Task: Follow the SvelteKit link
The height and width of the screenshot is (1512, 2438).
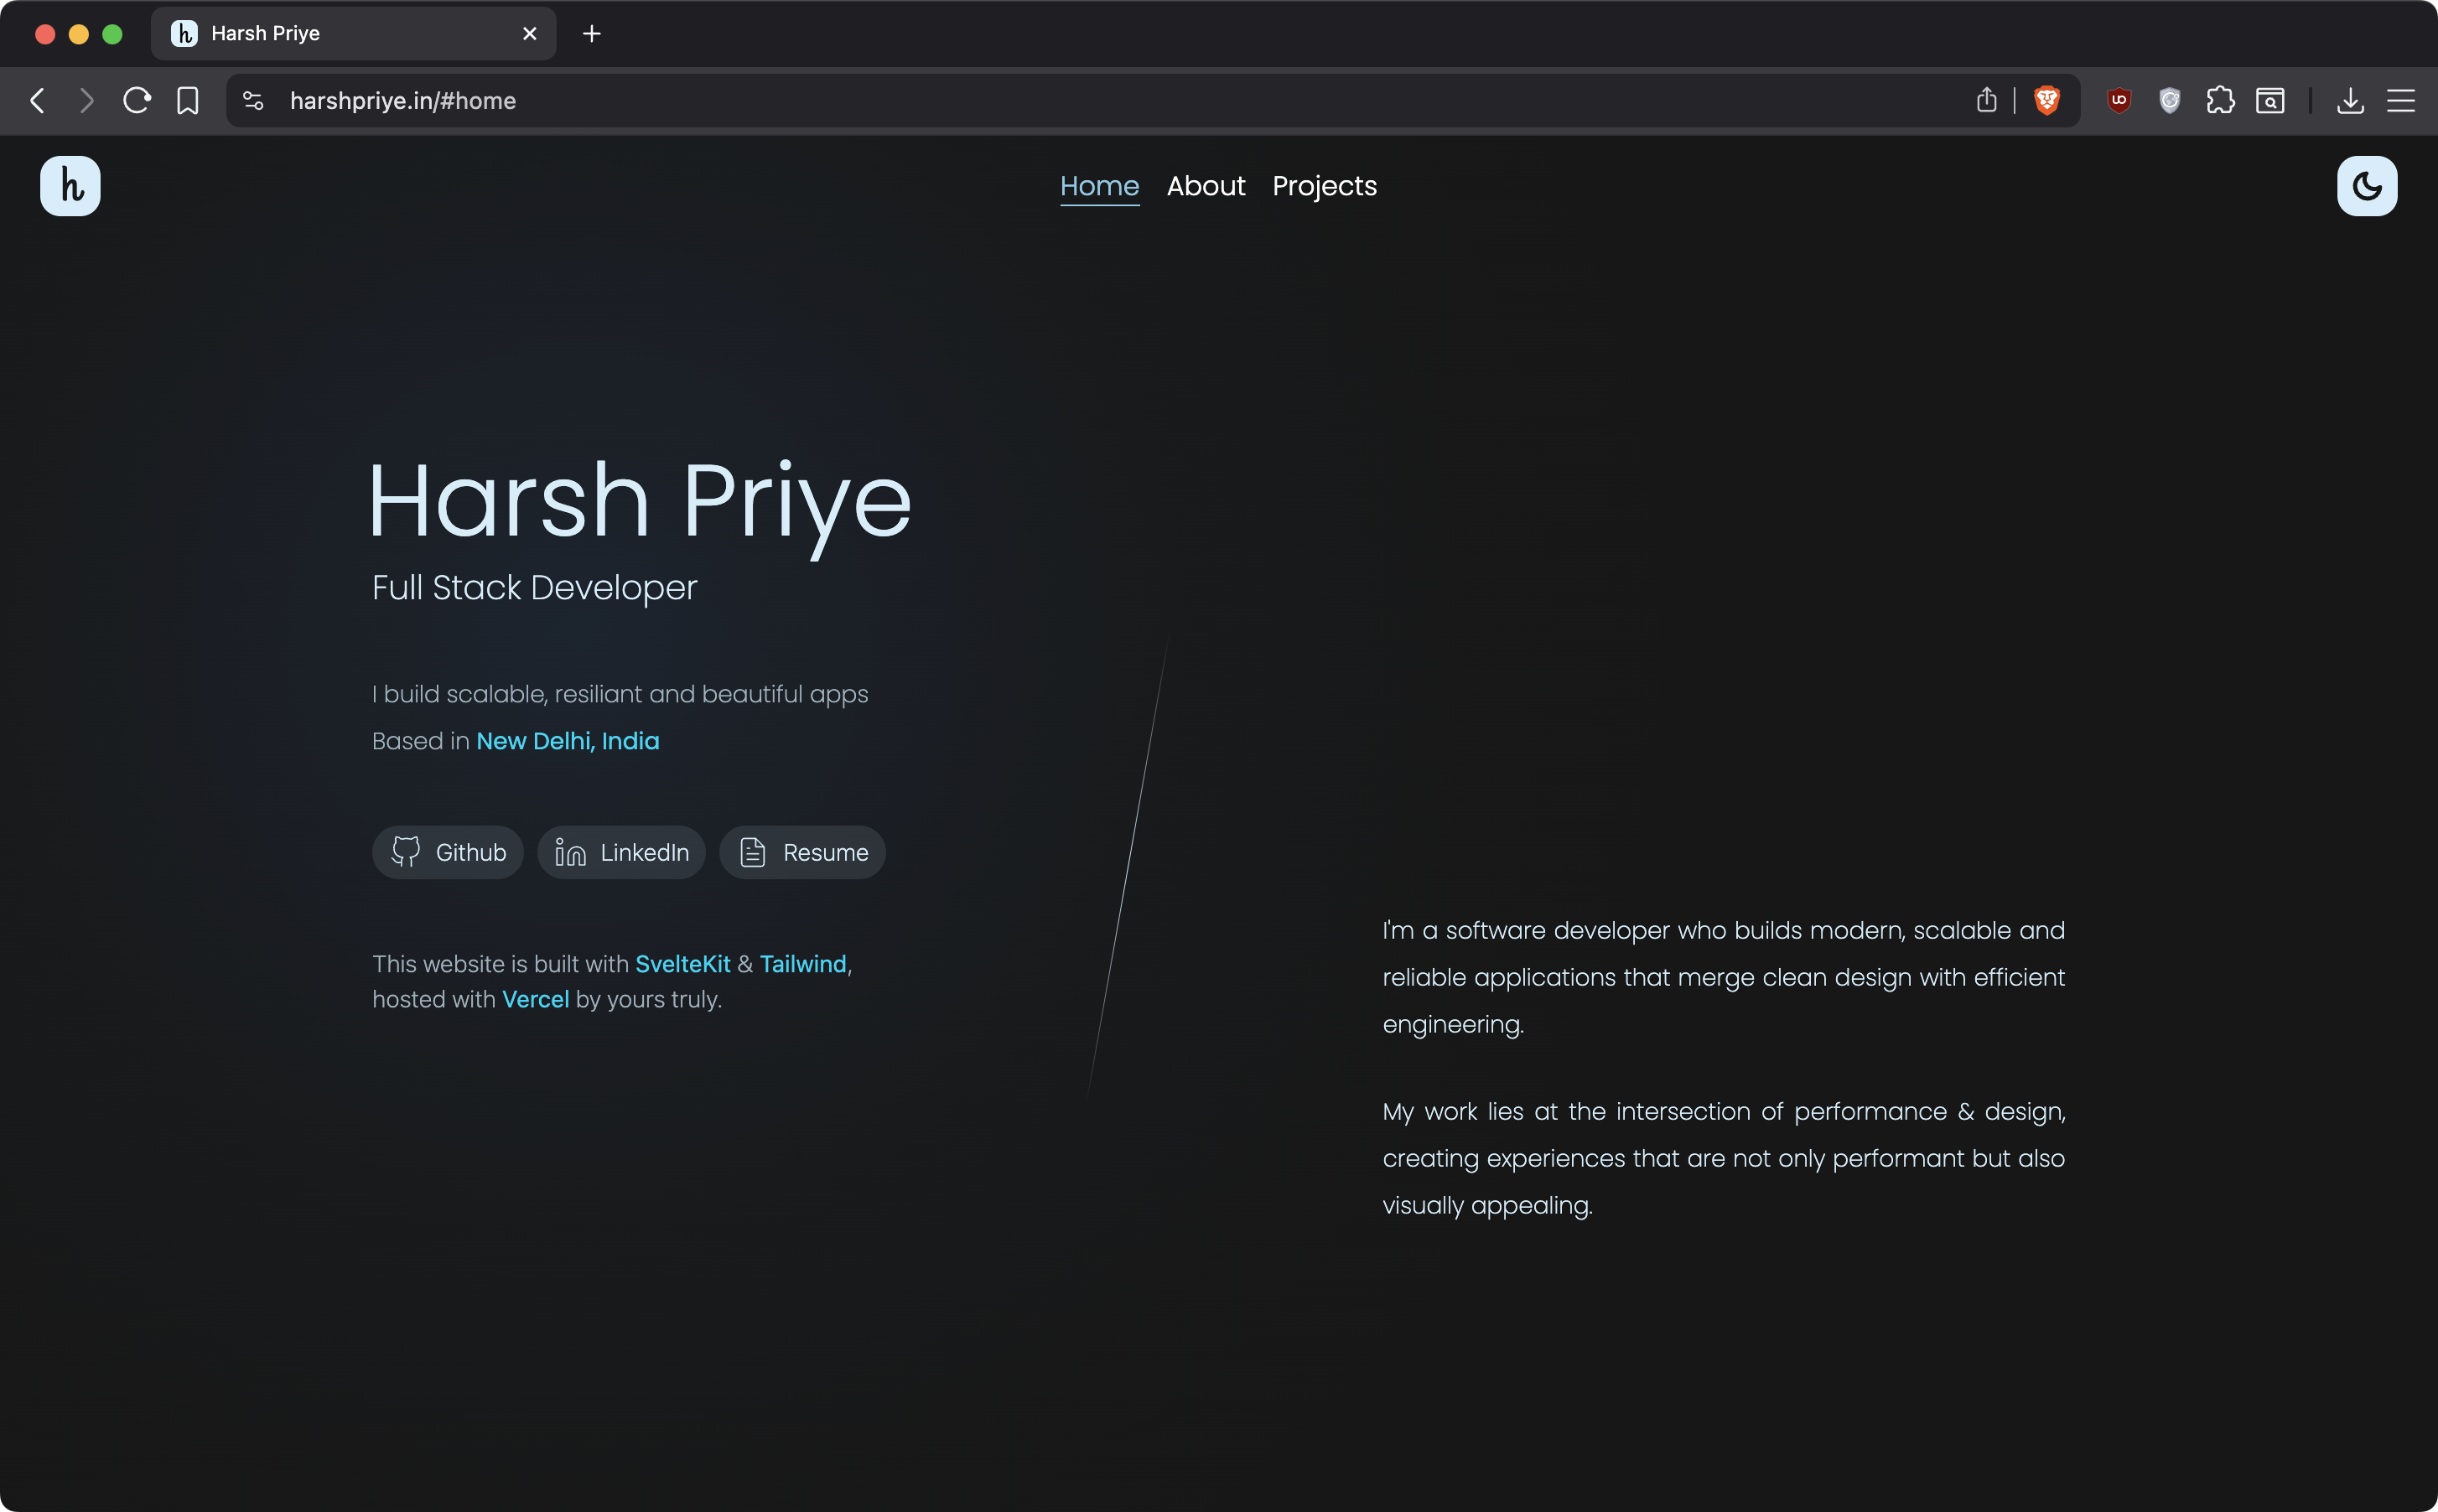Action: click(682, 964)
